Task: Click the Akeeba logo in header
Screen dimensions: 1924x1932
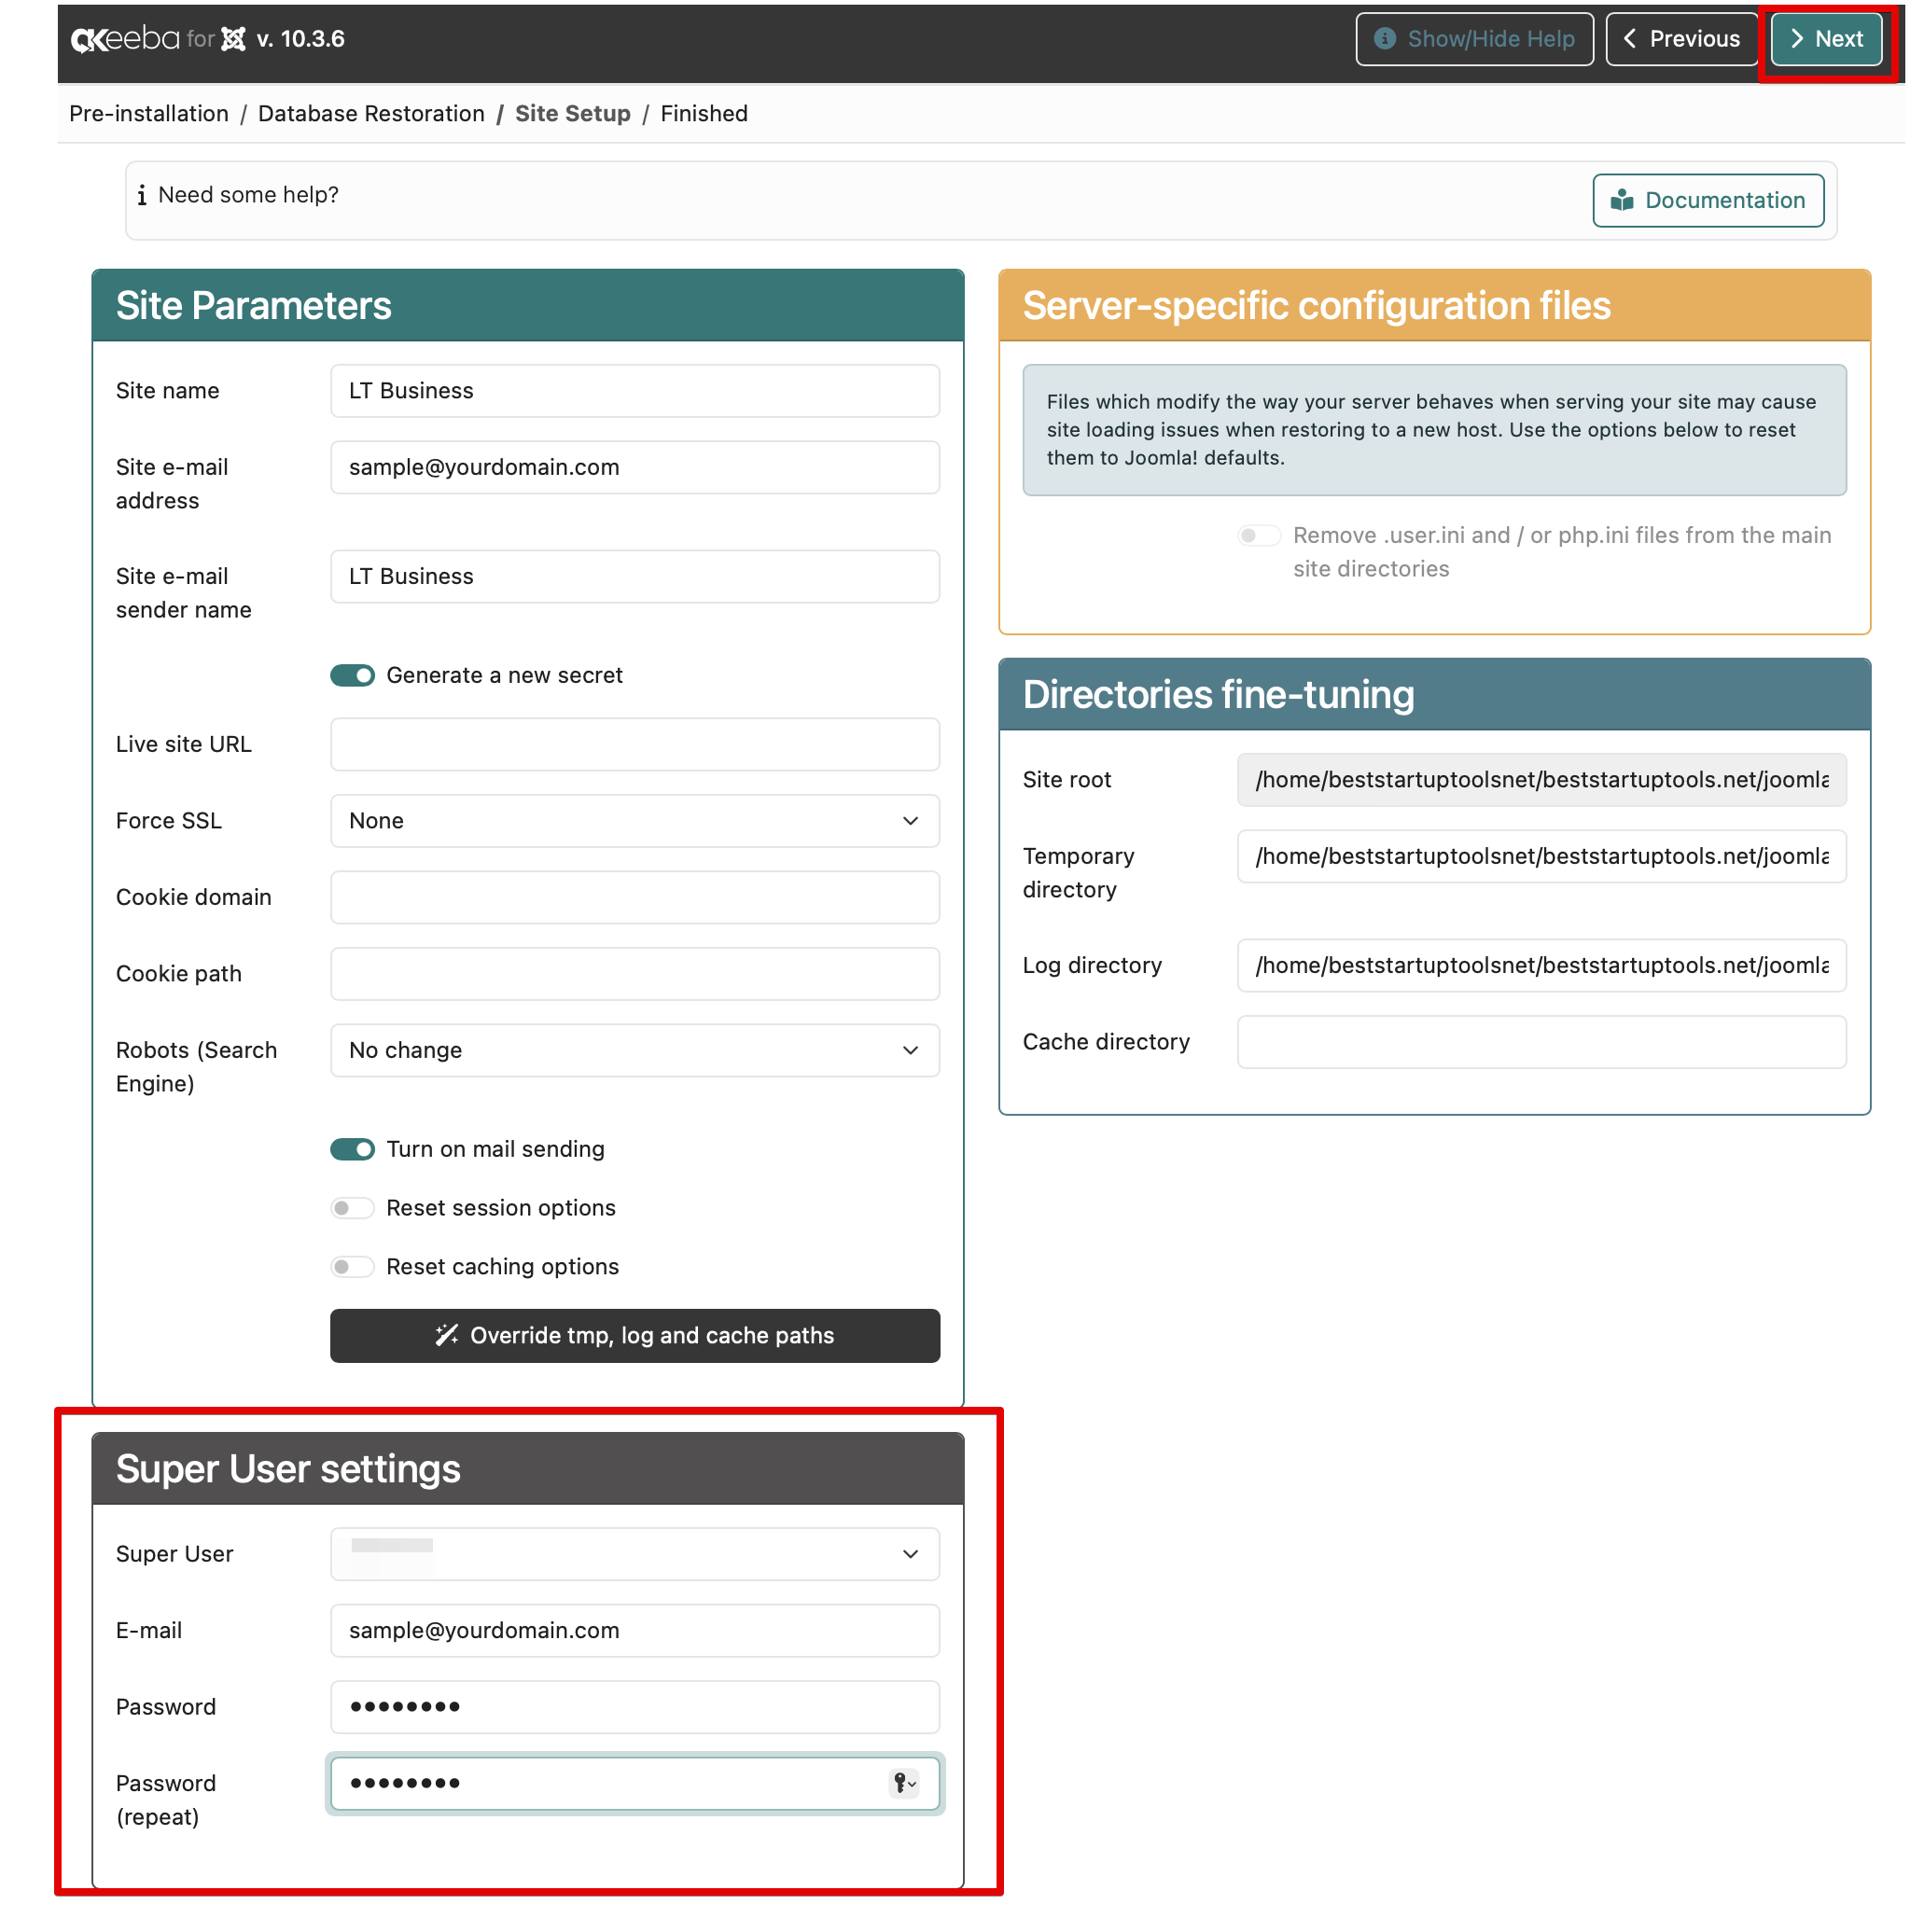Action: (125, 39)
